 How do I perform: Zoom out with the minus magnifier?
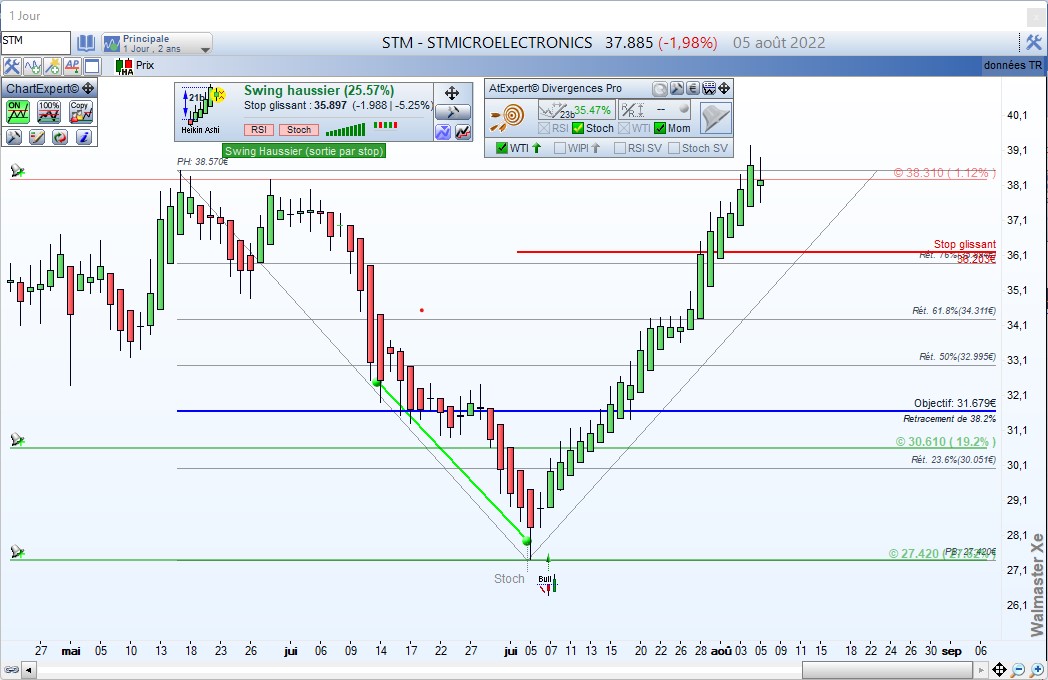pyautogui.click(x=1018, y=669)
